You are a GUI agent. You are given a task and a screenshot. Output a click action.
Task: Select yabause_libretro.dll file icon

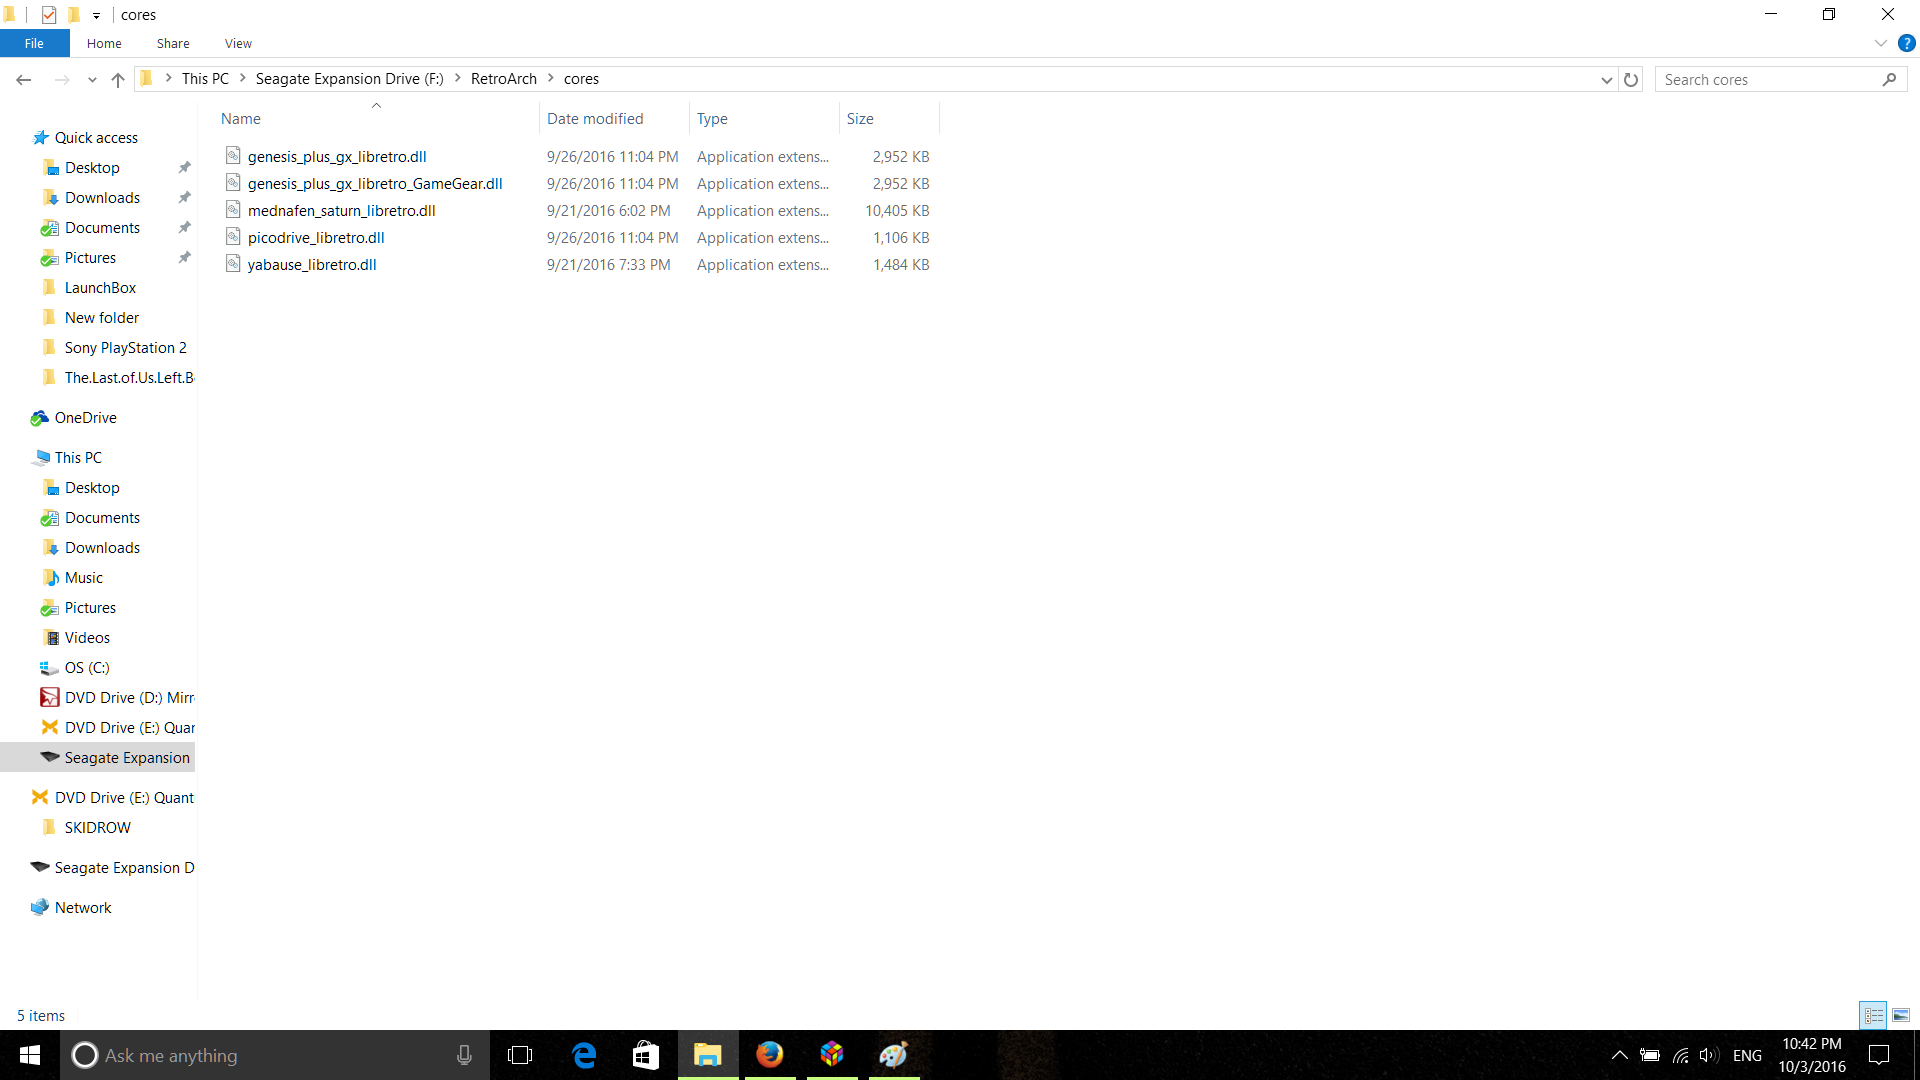[x=233, y=264]
